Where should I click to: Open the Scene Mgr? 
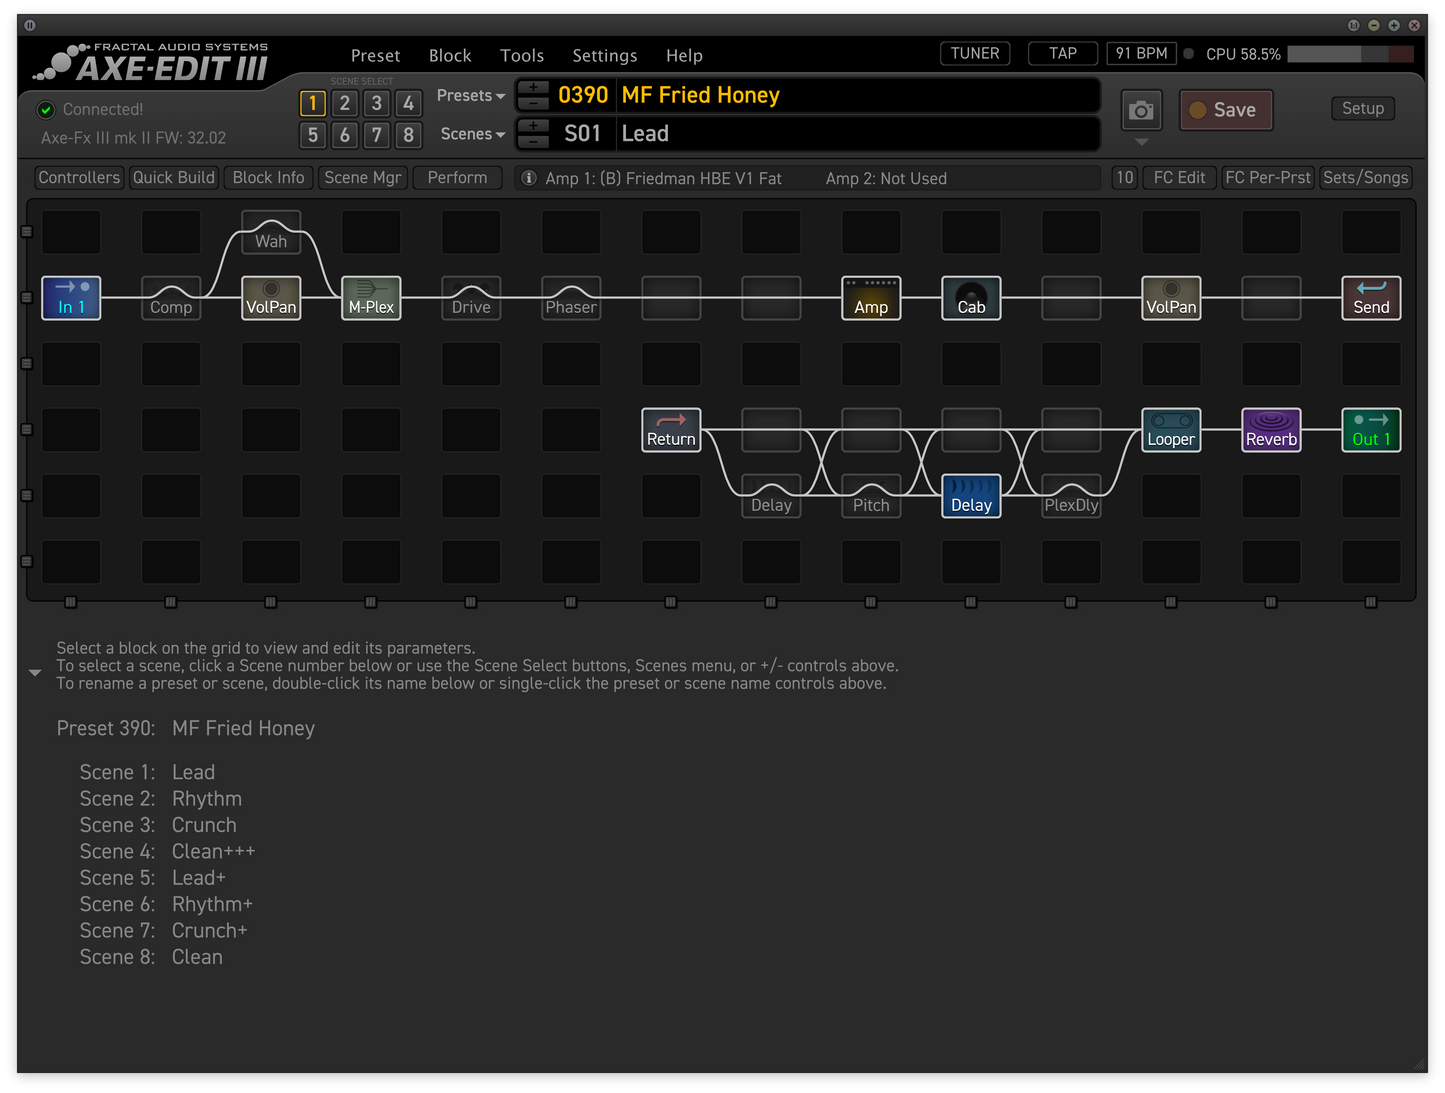tap(363, 178)
